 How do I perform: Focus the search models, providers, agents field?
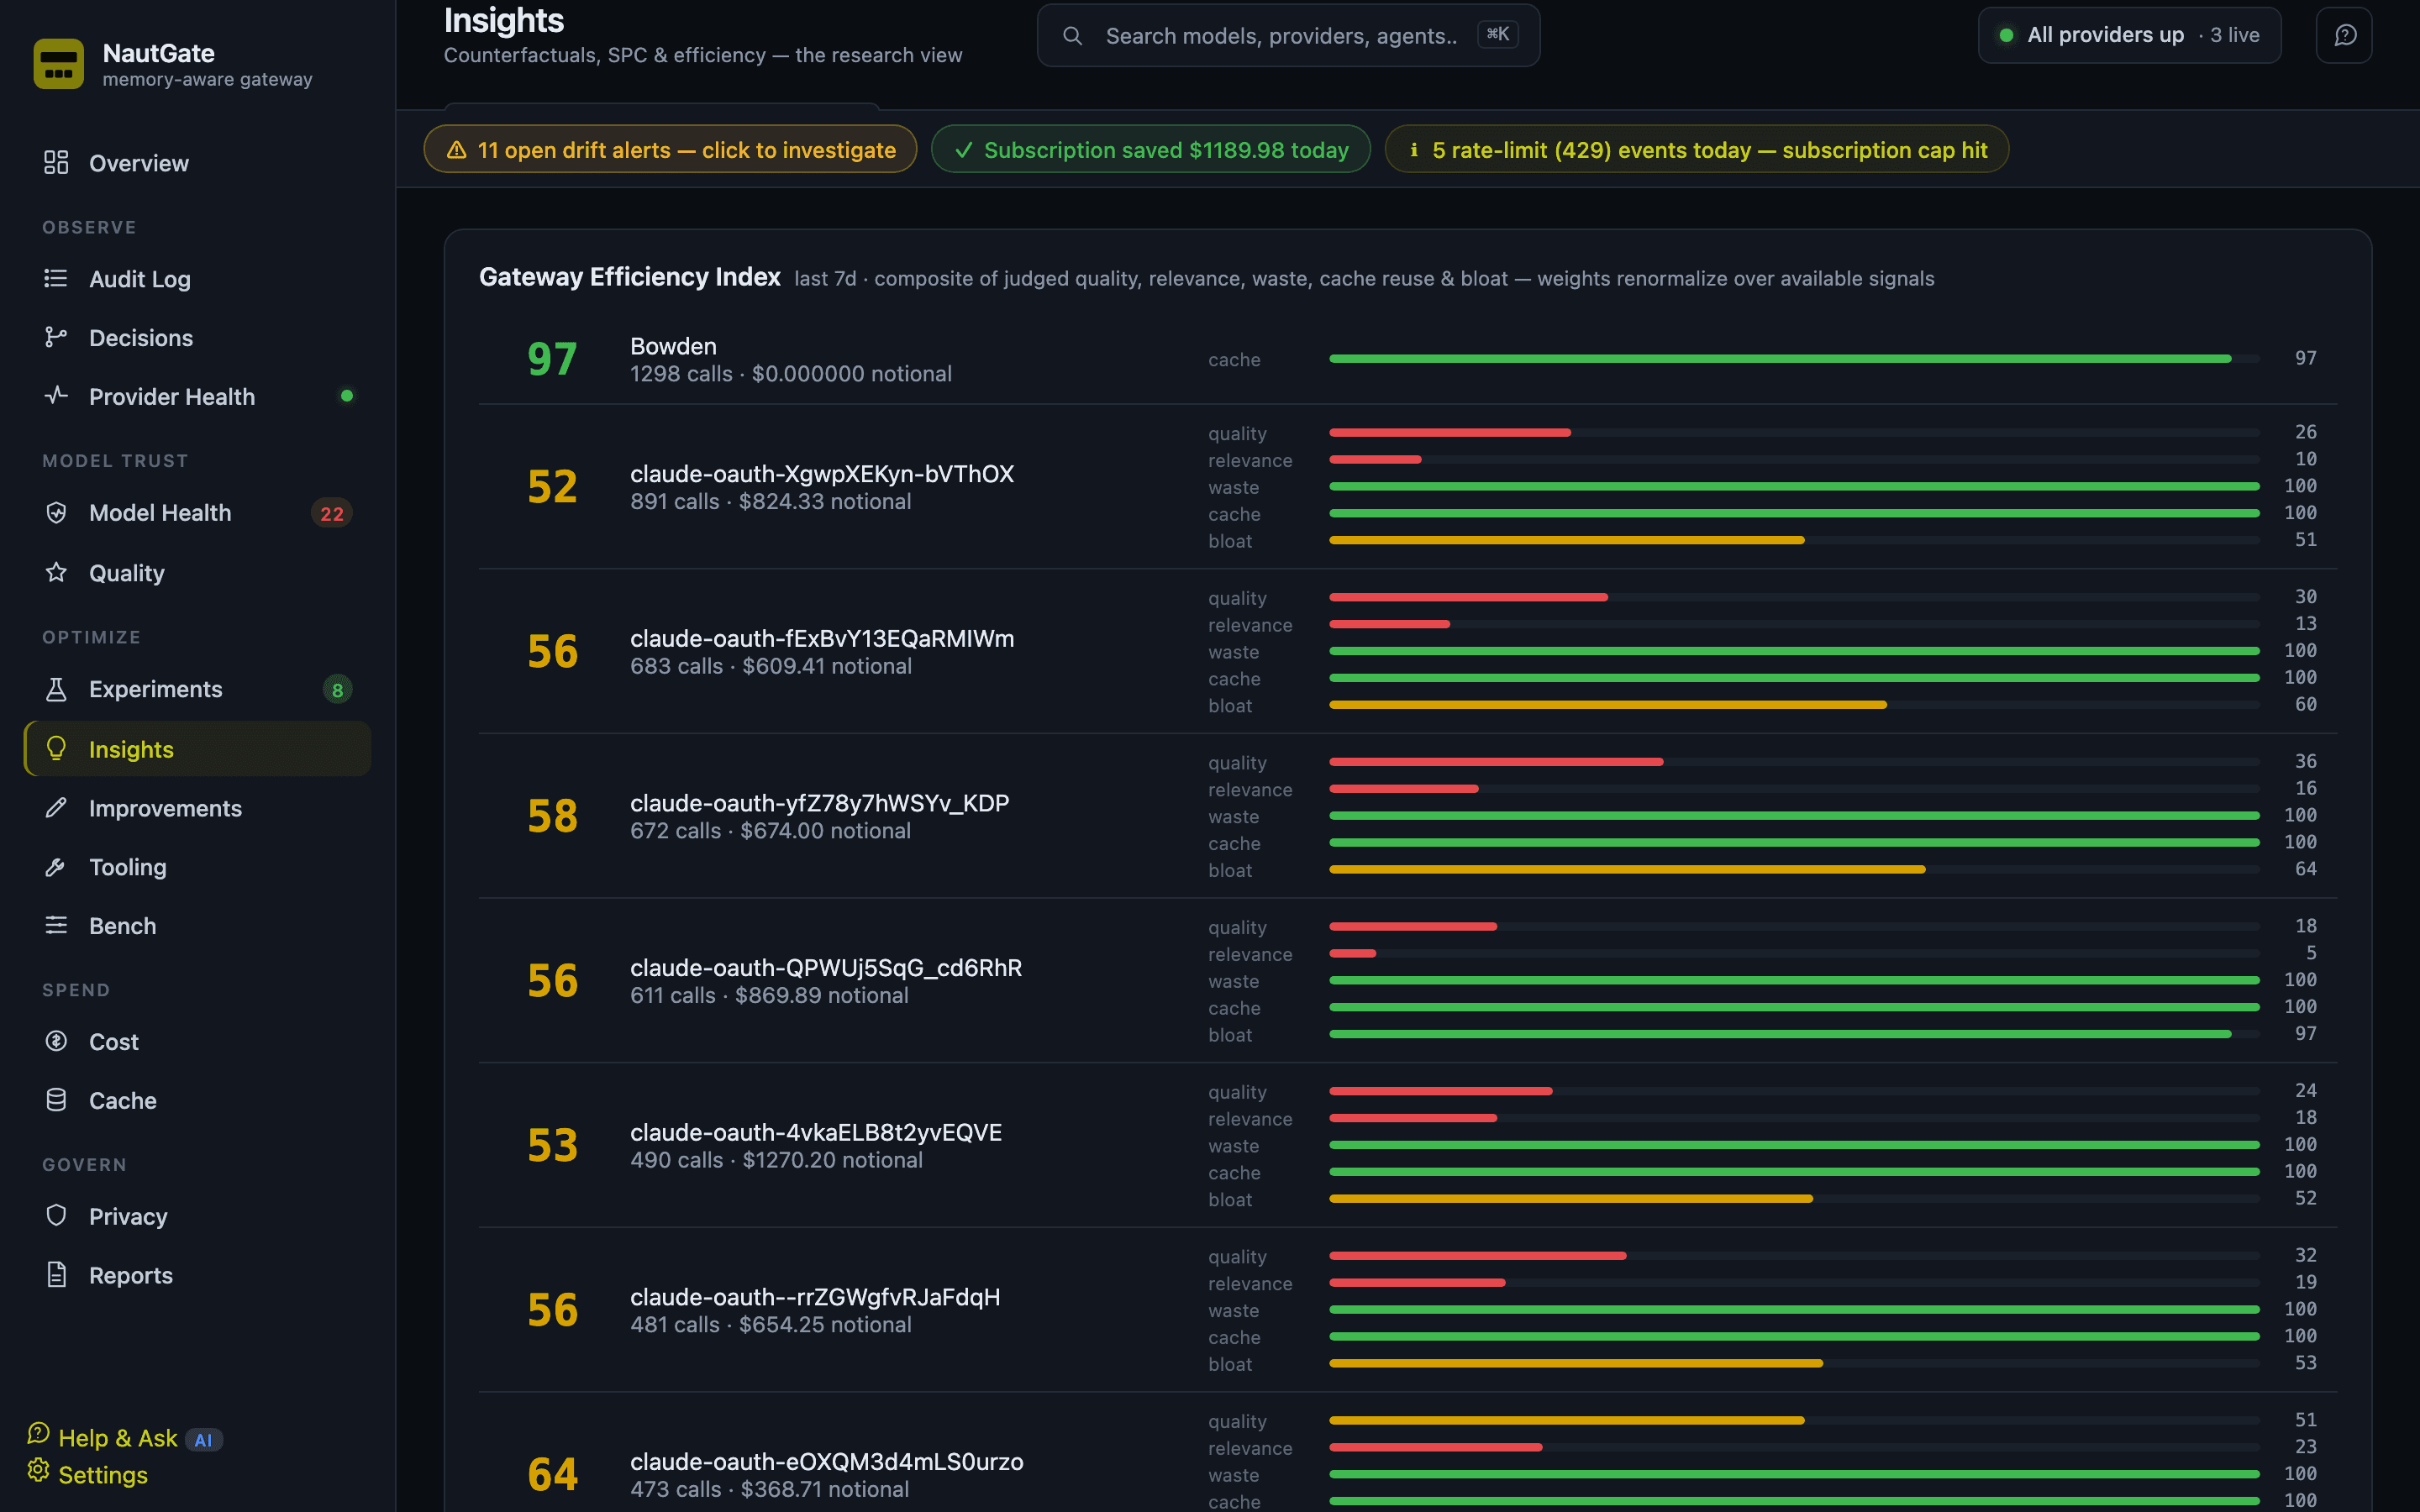click(1288, 36)
